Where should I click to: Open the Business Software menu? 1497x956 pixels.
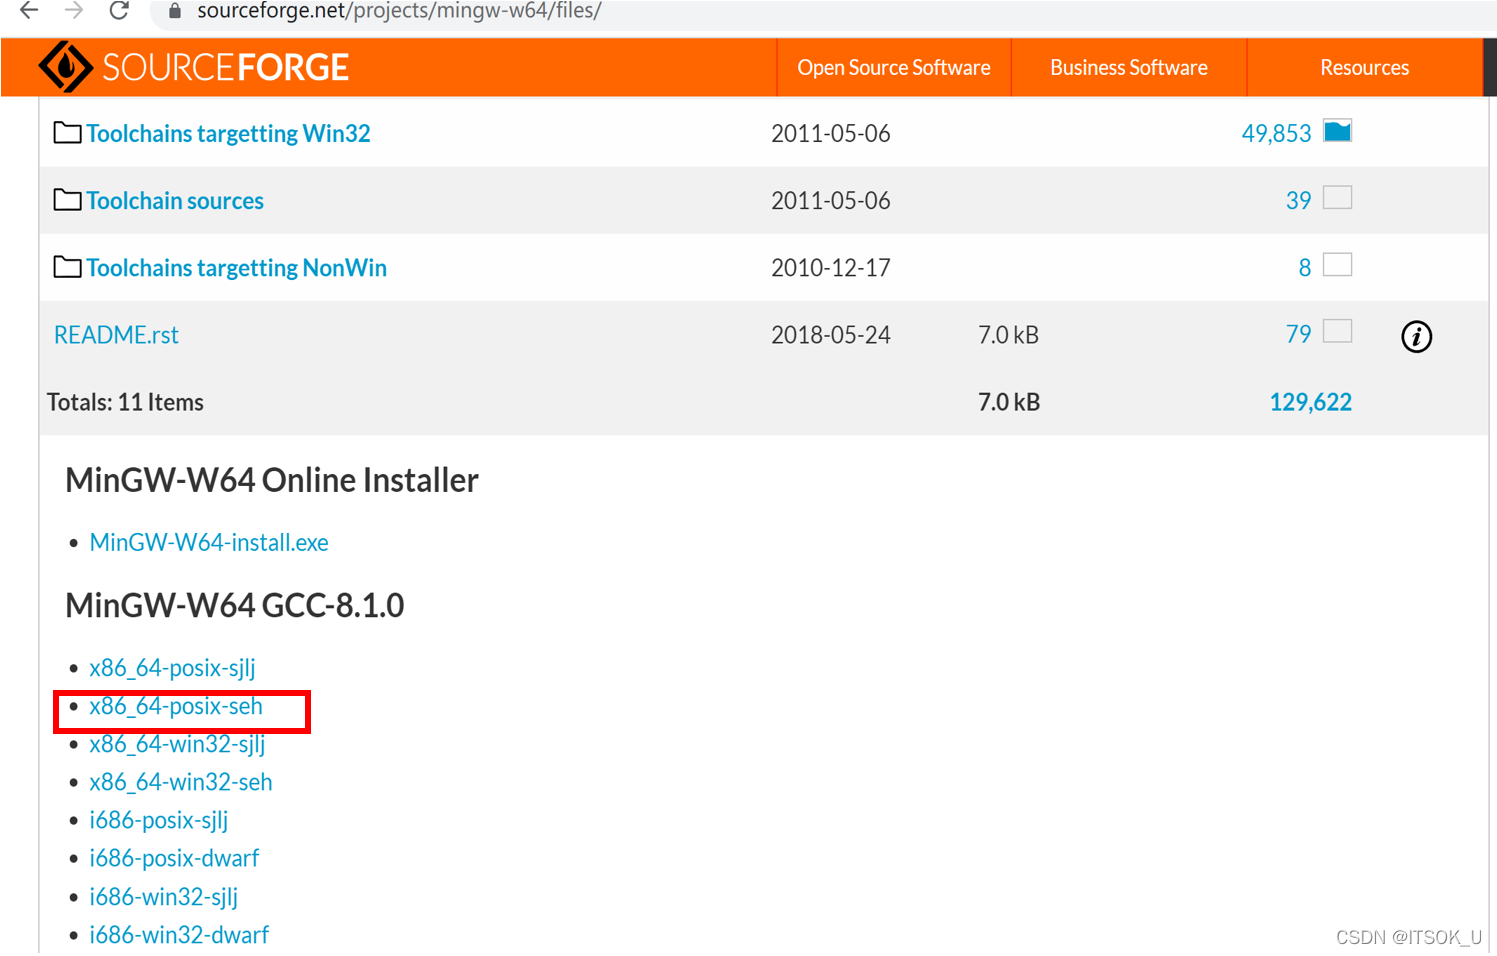1129,67
